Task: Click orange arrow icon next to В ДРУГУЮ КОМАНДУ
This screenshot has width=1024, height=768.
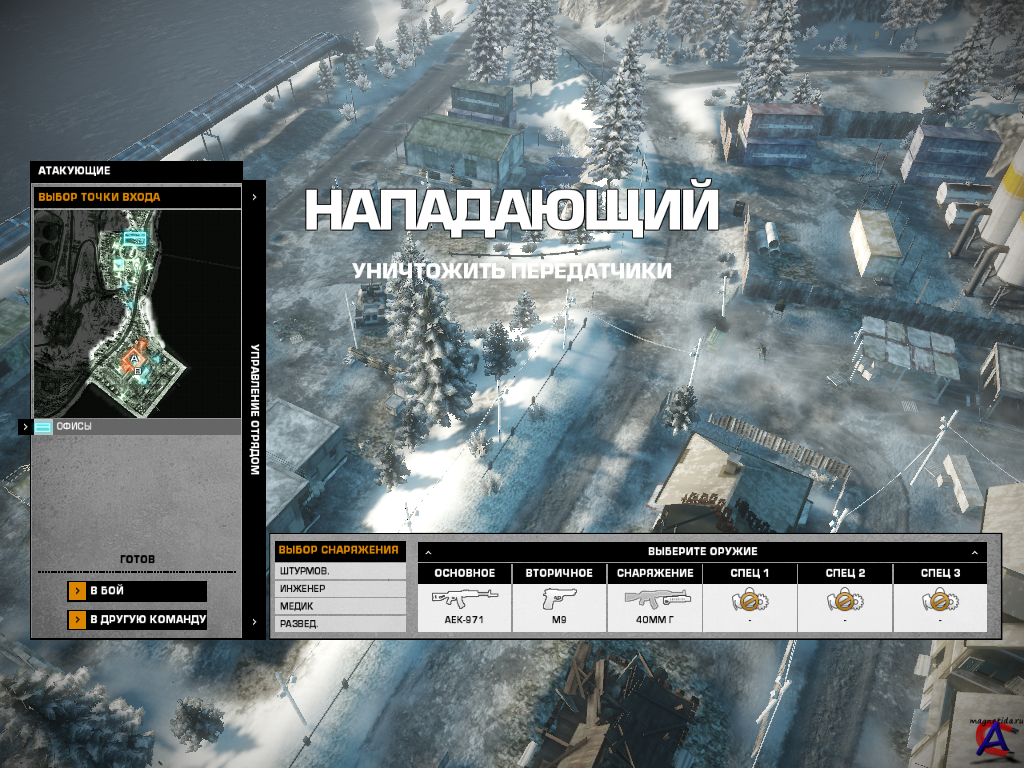Action: click(x=77, y=619)
